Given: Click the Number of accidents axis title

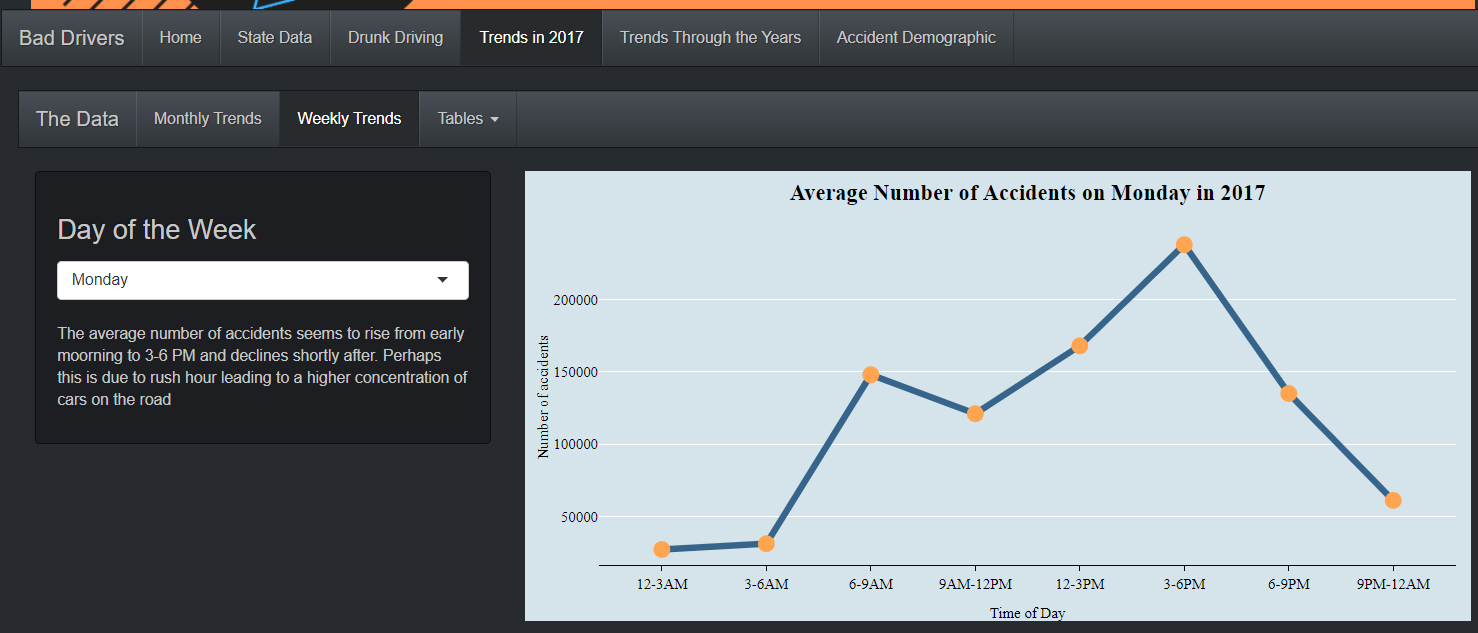Looking at the screenshot, I should tap(543, 397).
